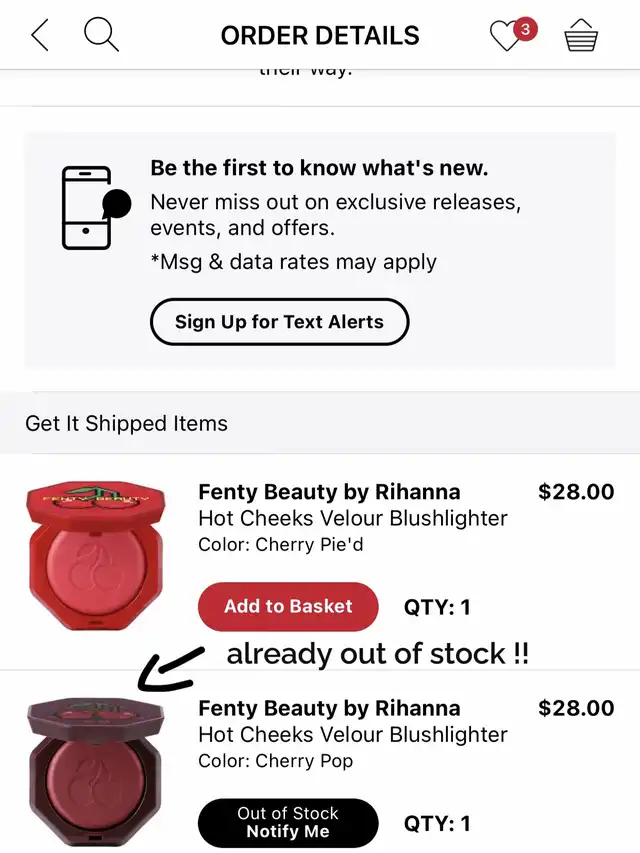640x853 pixels.
Task: Tap the 'Be the first to know' heading
Action: click(319, 168)
